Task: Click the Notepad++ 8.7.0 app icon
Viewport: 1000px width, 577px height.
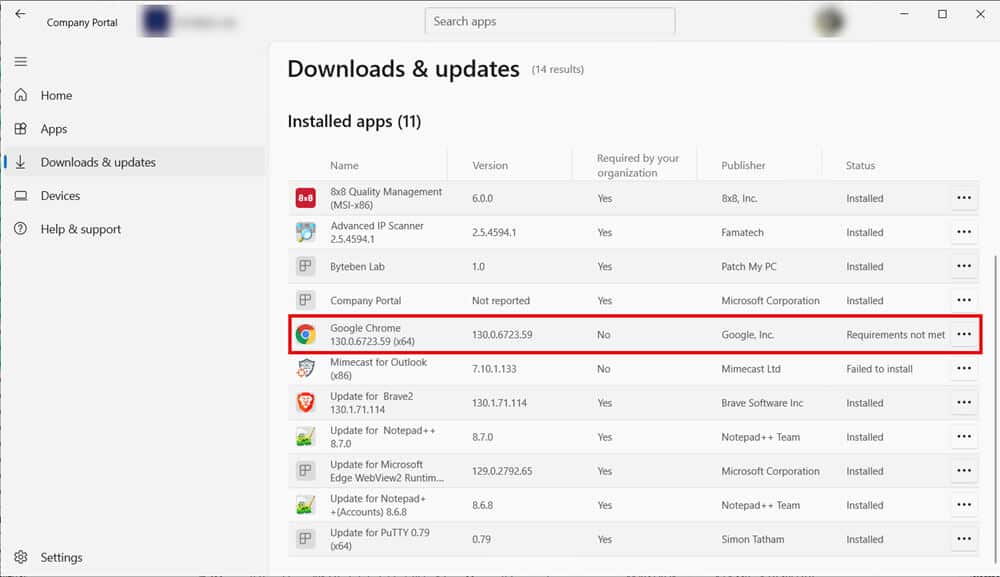Action: tap(305, 436)
